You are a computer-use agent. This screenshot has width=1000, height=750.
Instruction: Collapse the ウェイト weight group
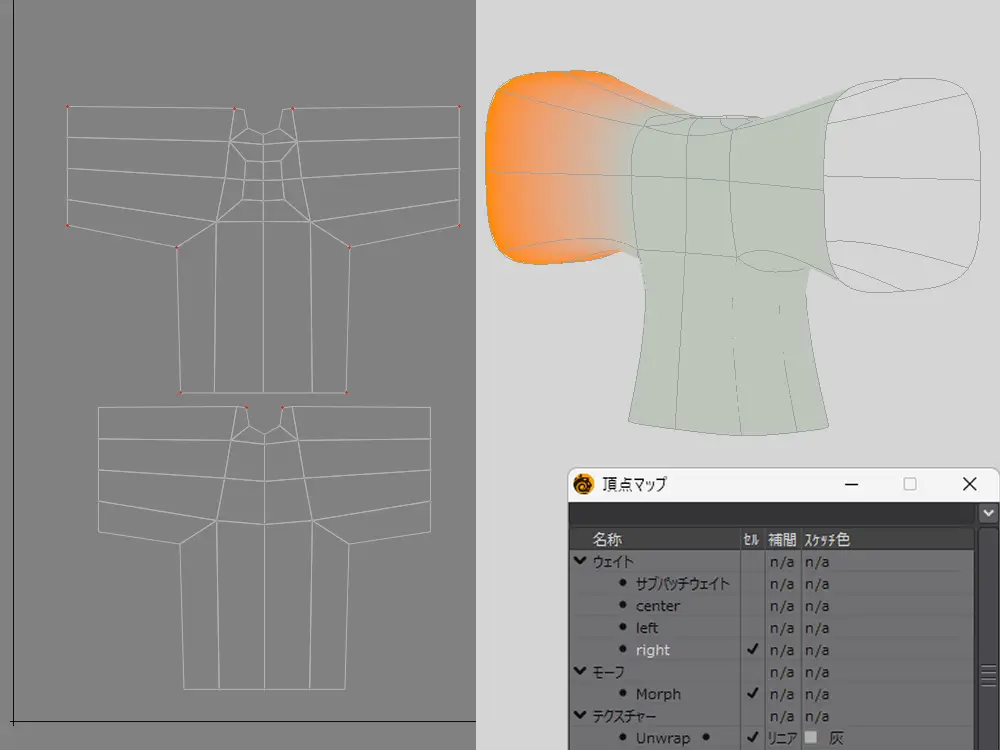(580, 562)
